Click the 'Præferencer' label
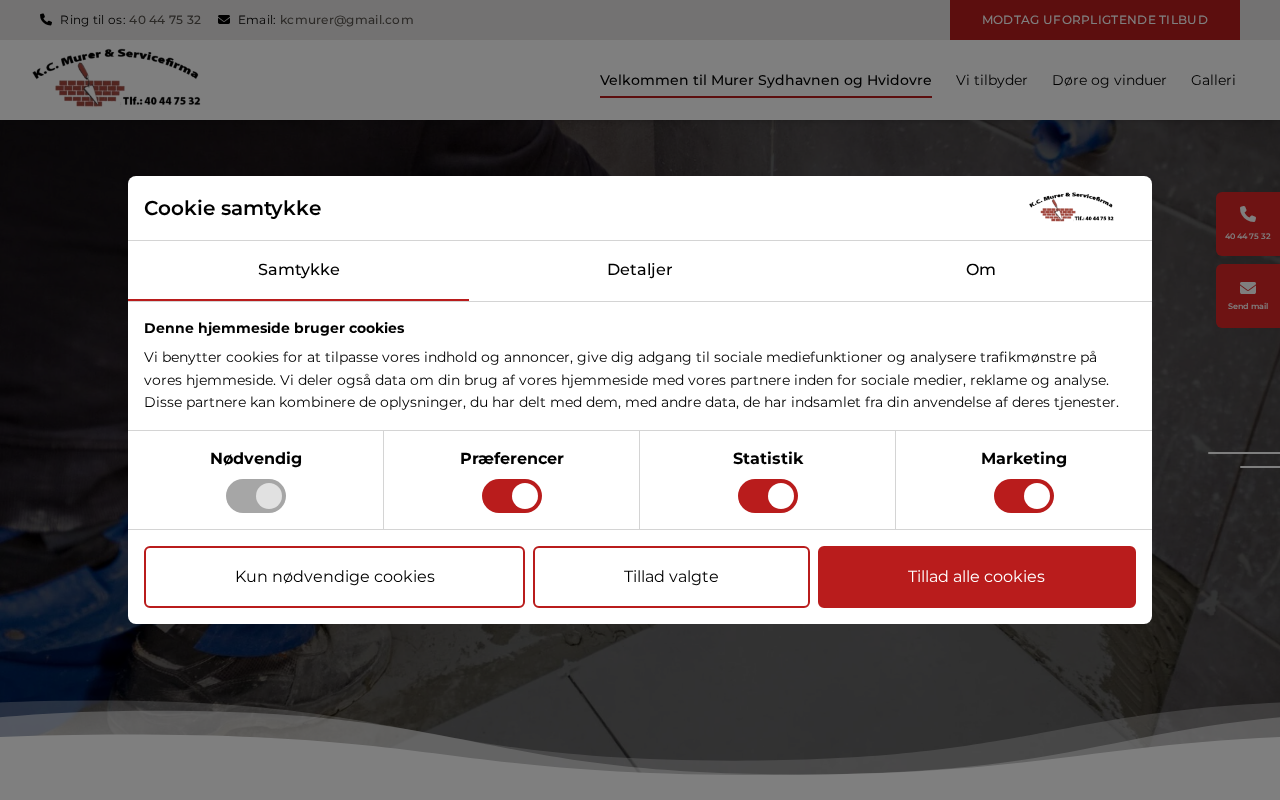This screenshot has height=800, width=1280. [x=512, y=459]
